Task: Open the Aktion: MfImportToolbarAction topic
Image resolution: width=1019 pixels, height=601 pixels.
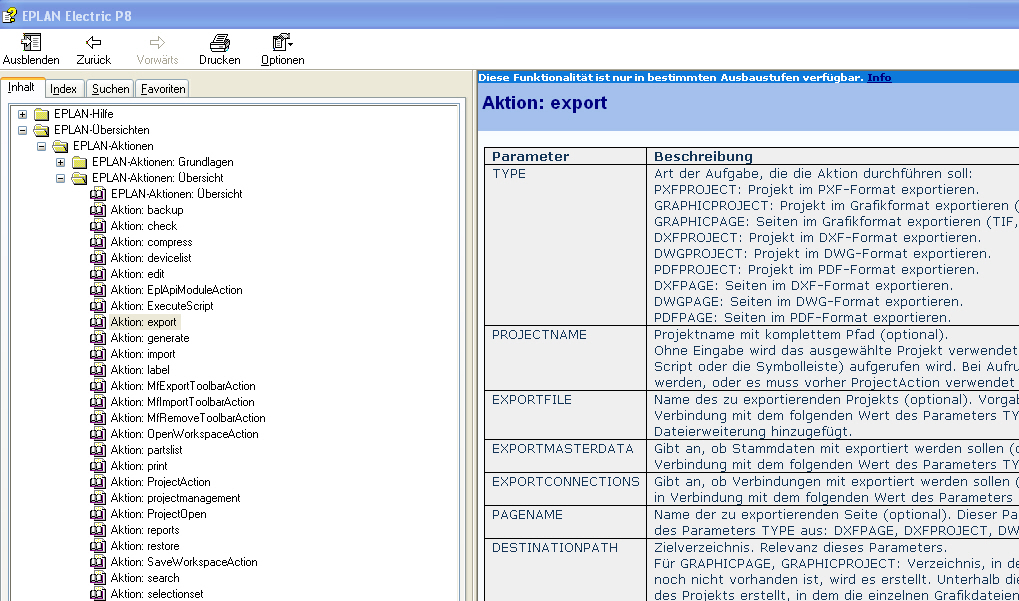Action: coord(182,402)
